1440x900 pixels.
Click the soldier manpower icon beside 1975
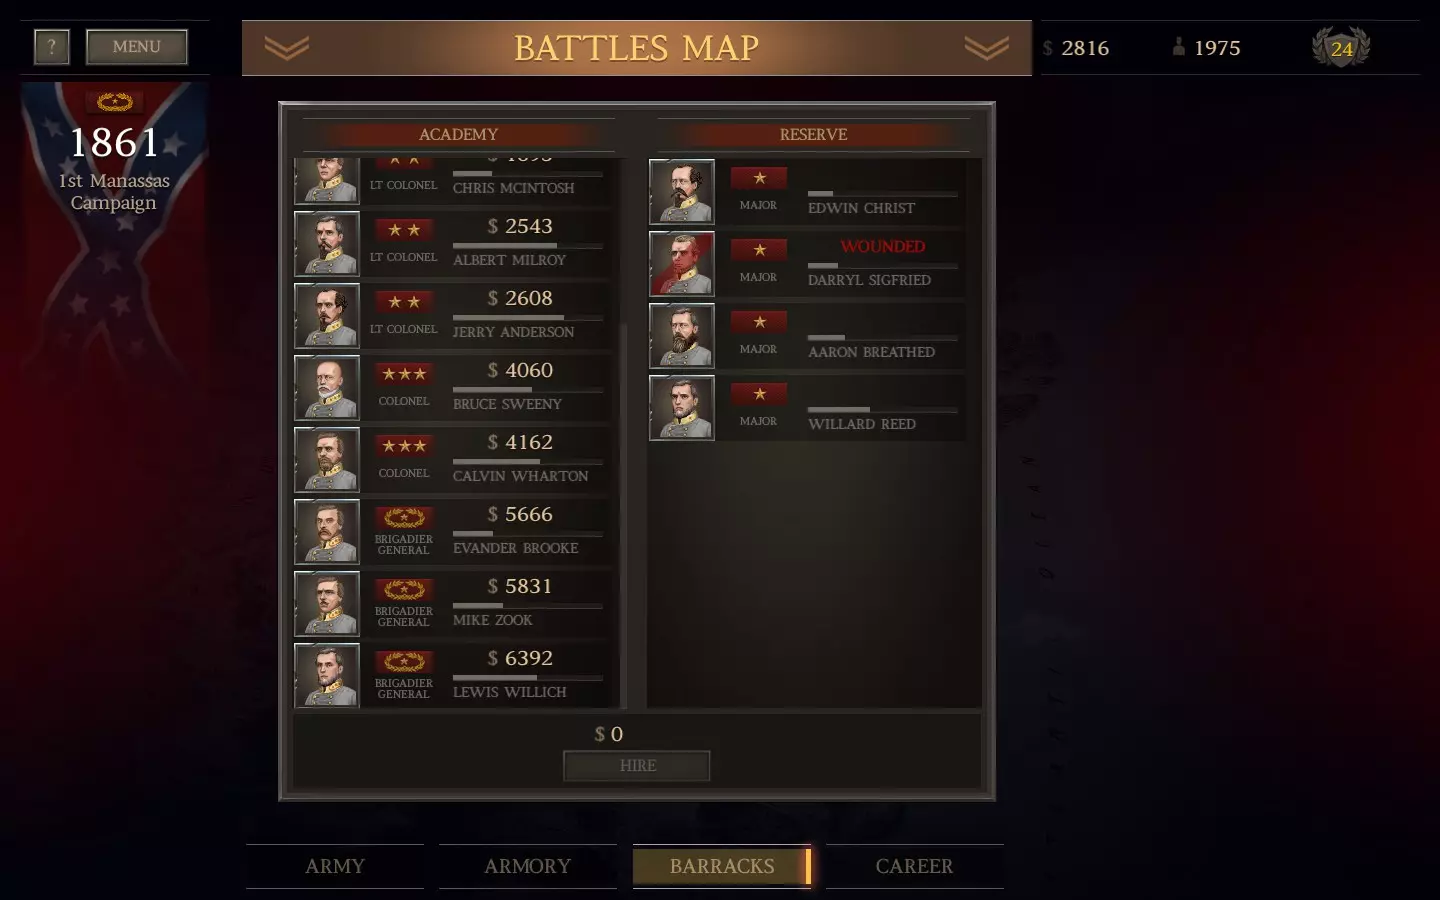pos(1179,46)
